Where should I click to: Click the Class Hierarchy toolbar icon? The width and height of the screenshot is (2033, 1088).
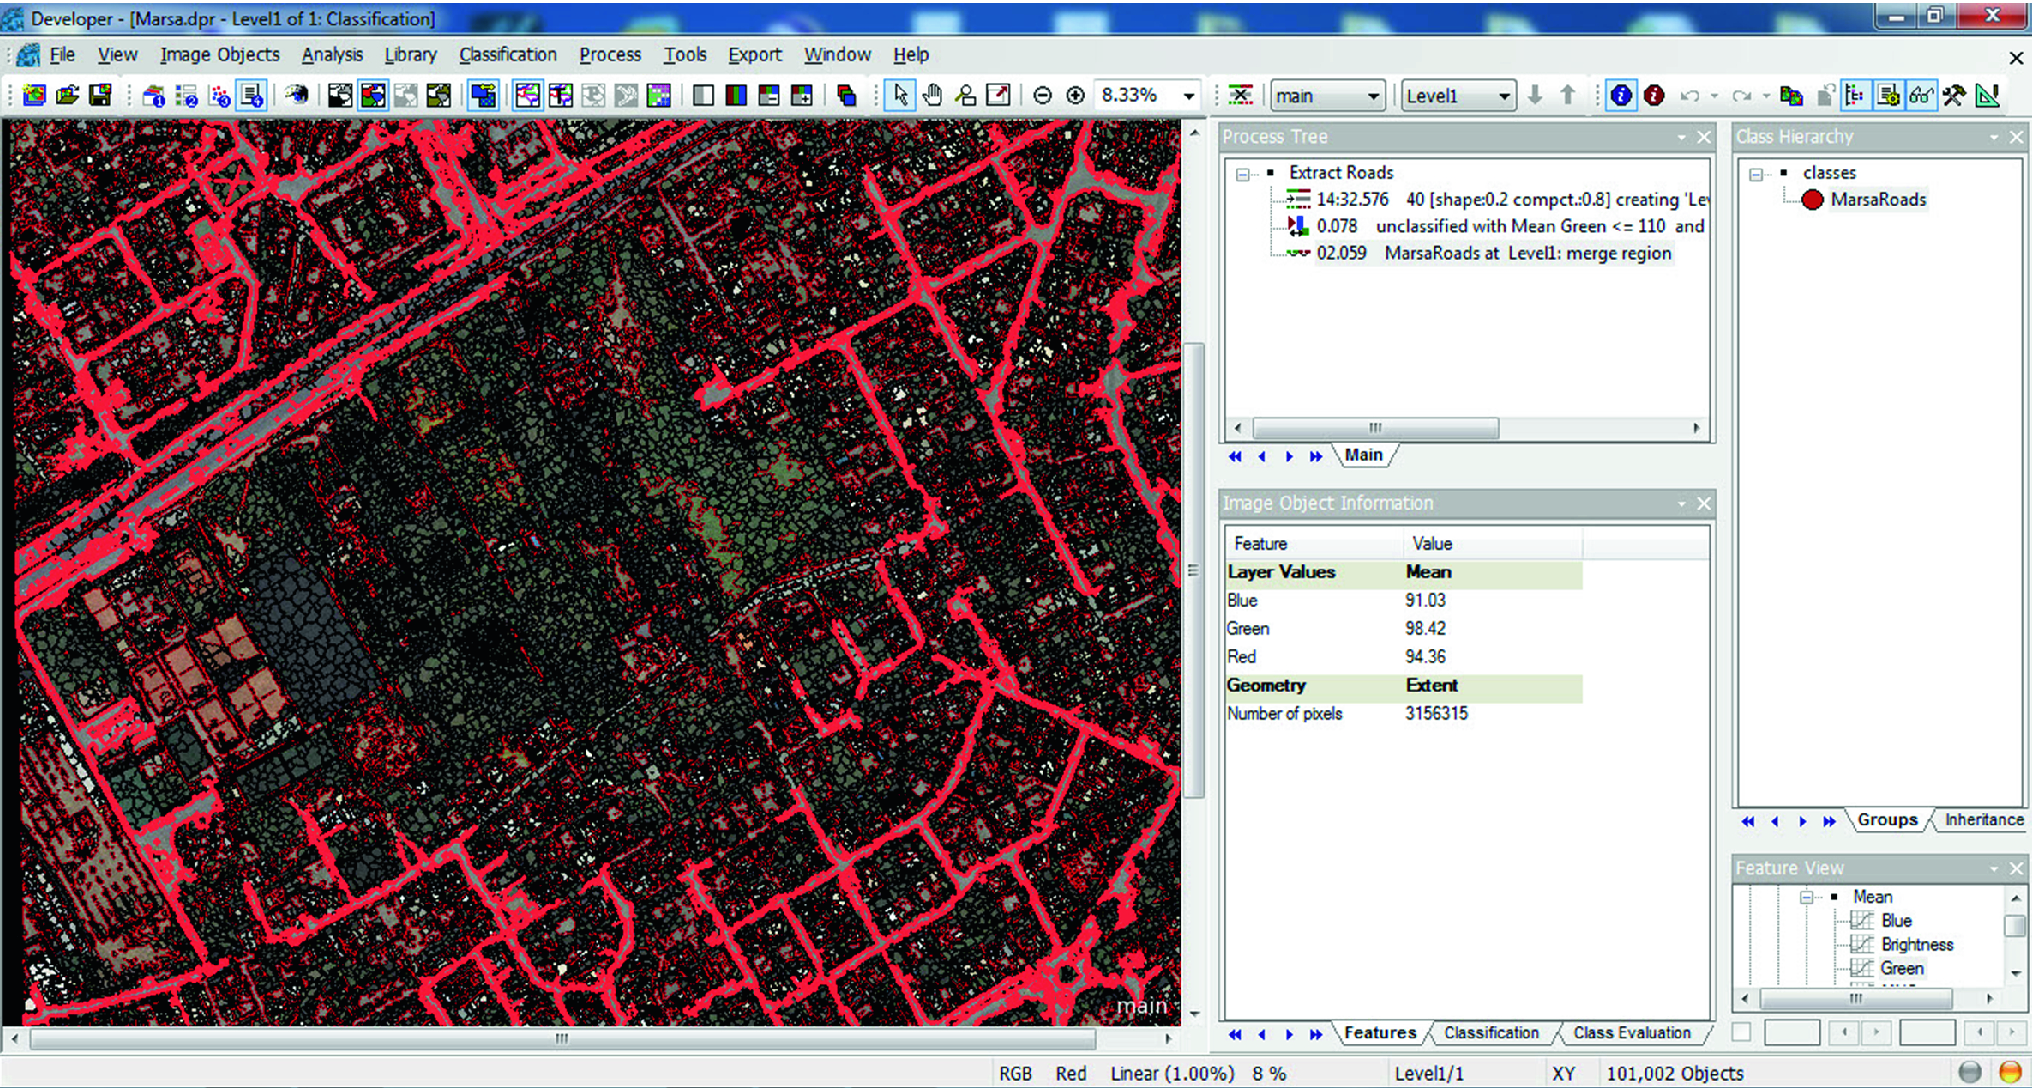point(1852,95)
